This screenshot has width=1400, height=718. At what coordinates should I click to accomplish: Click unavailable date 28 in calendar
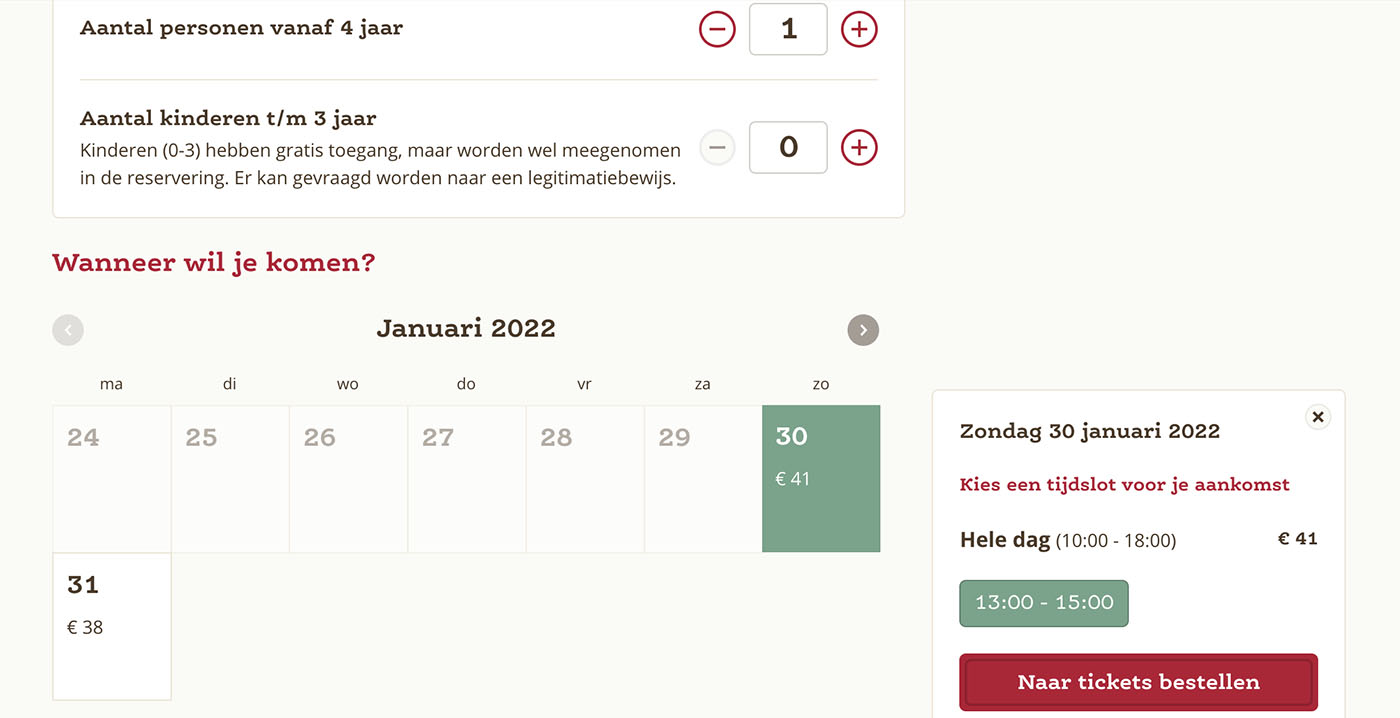click(x=585, y=479)
